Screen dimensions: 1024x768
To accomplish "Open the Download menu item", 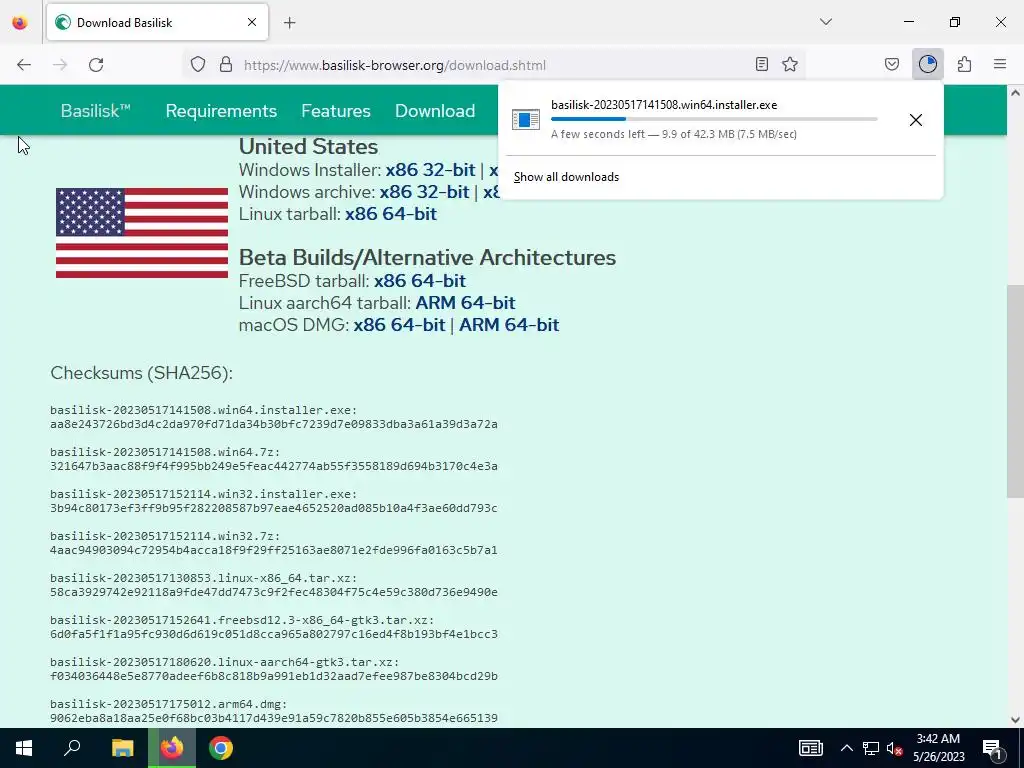I will tap(435, 111).
